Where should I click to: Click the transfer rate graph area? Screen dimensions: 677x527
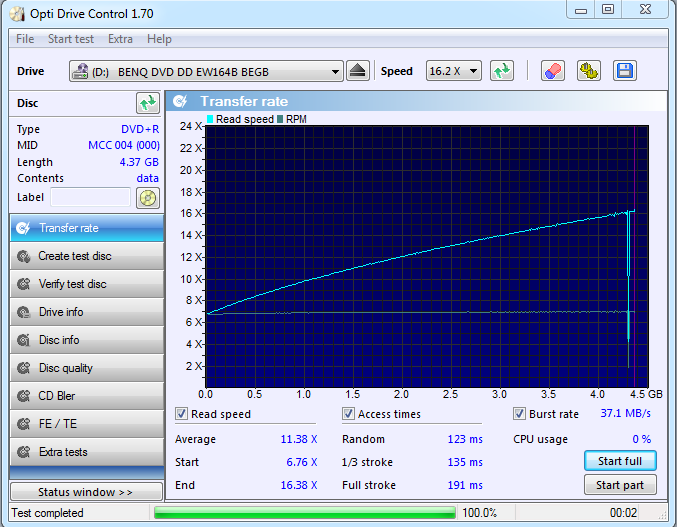(427, 256)
